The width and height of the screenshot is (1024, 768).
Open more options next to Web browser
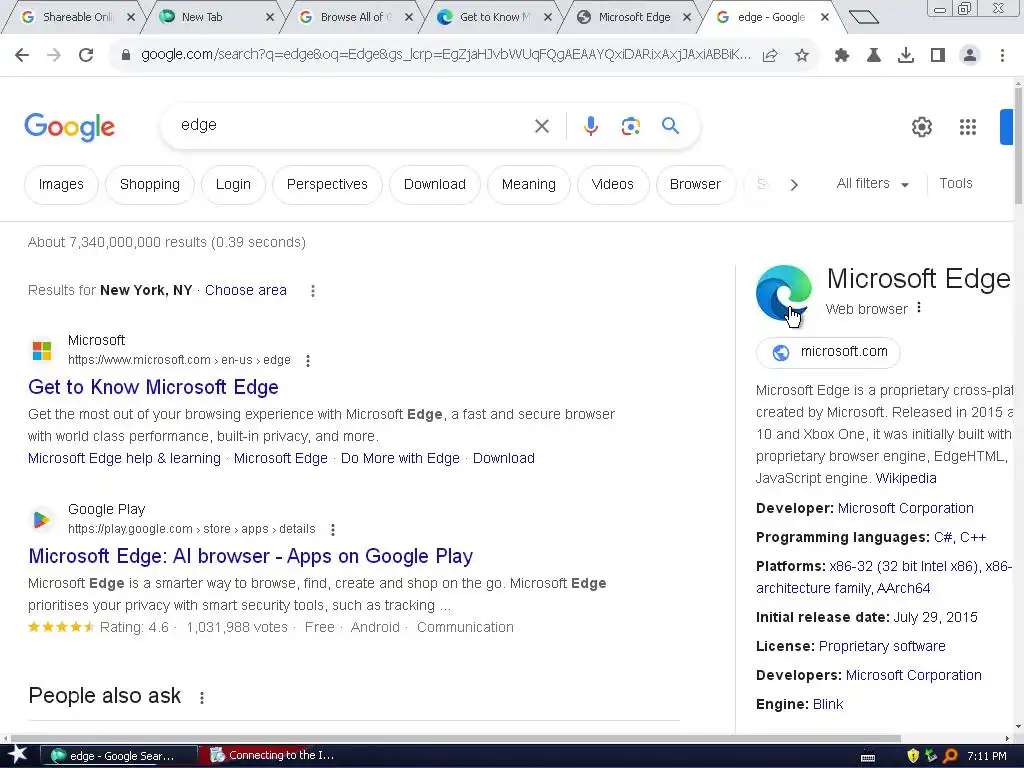click(x=919, y=308)
